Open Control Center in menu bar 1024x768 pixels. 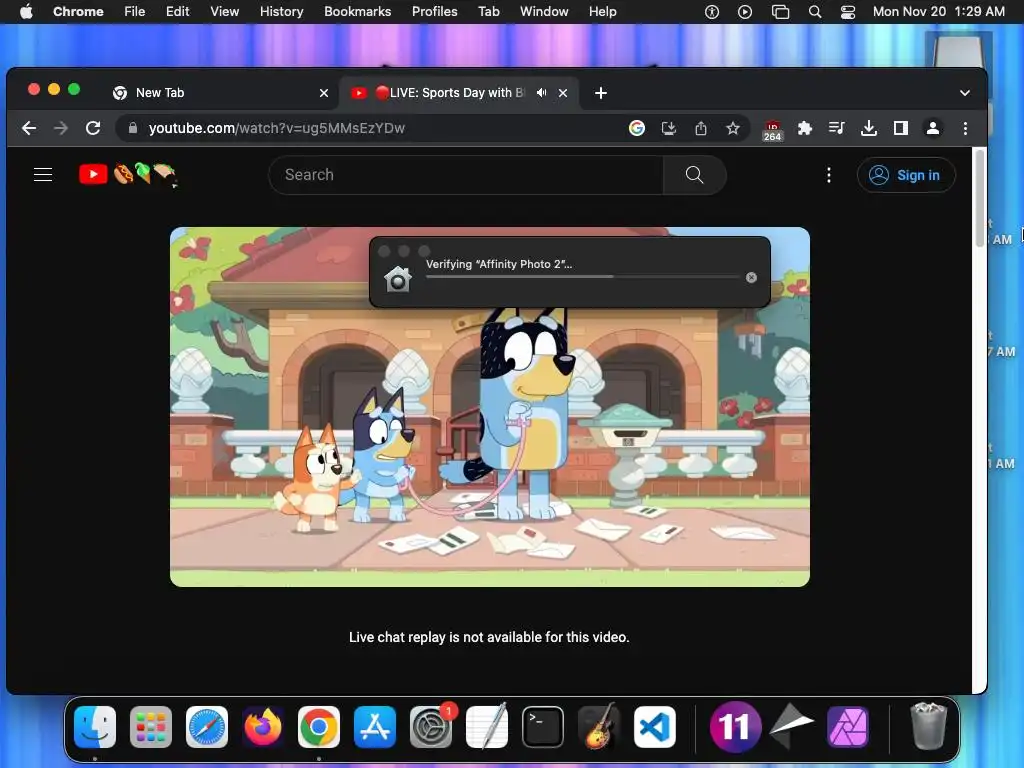(848, 12)
